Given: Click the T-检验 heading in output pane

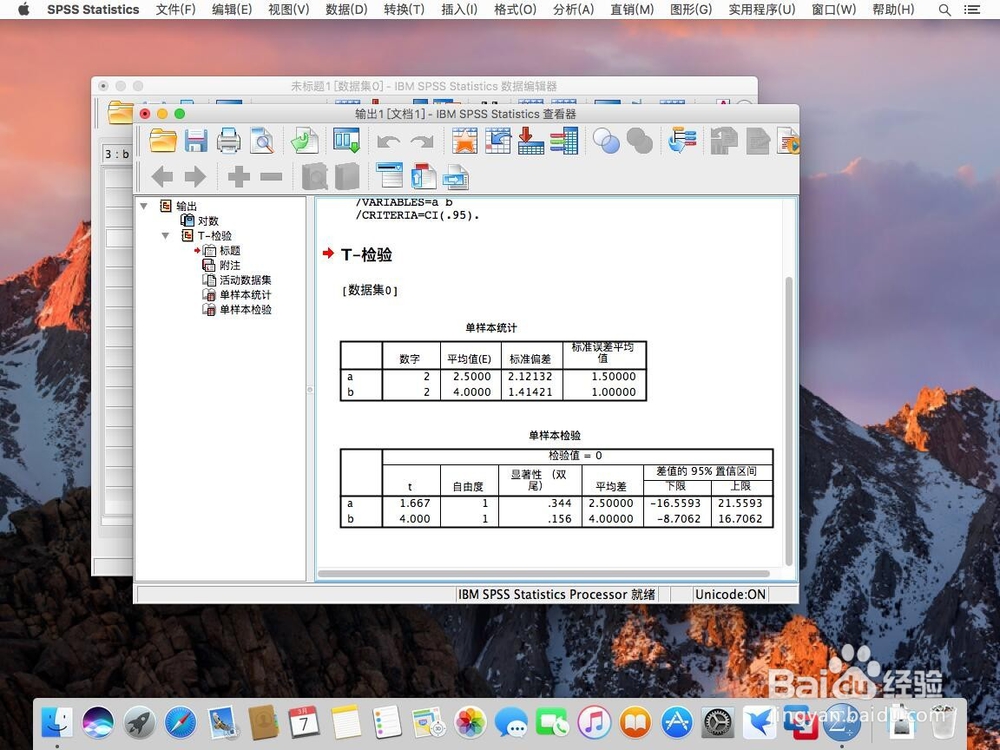Looking at the screenshot, I should (366, 254).
